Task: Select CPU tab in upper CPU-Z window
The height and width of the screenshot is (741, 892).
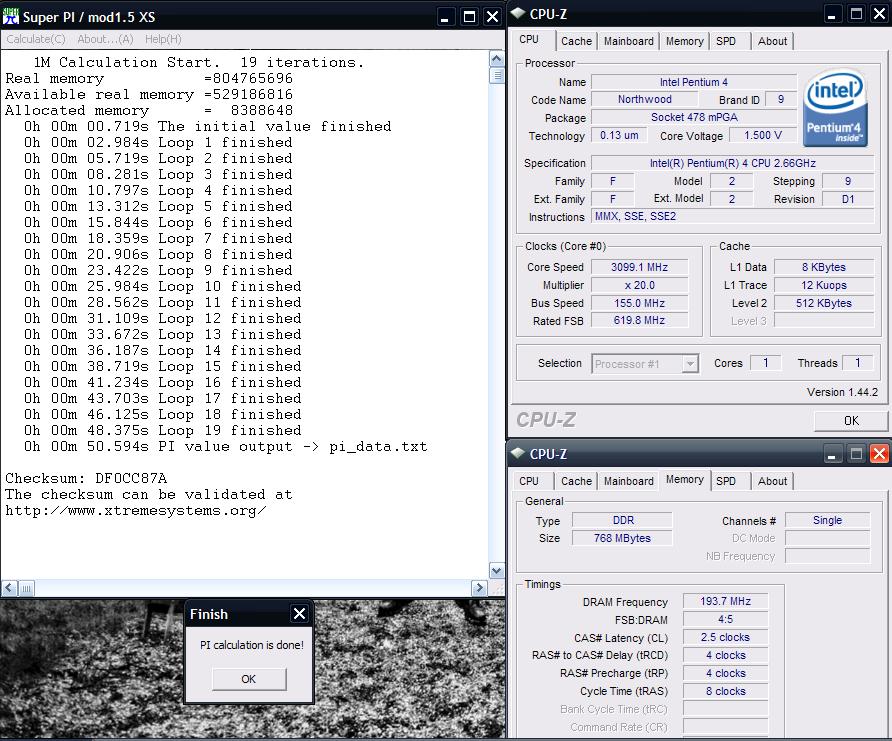Action: (529, 39)
